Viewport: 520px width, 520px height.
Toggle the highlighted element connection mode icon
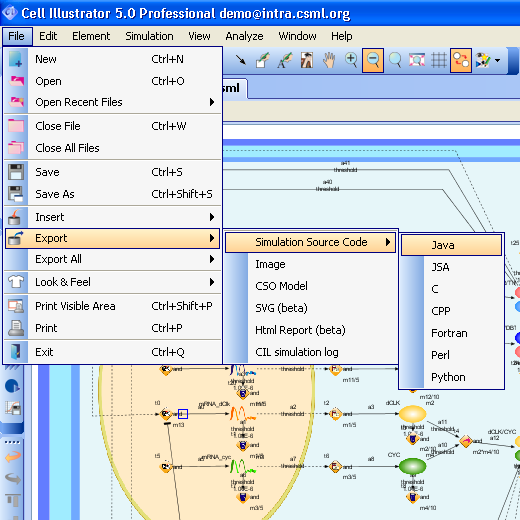coord(461,60)
